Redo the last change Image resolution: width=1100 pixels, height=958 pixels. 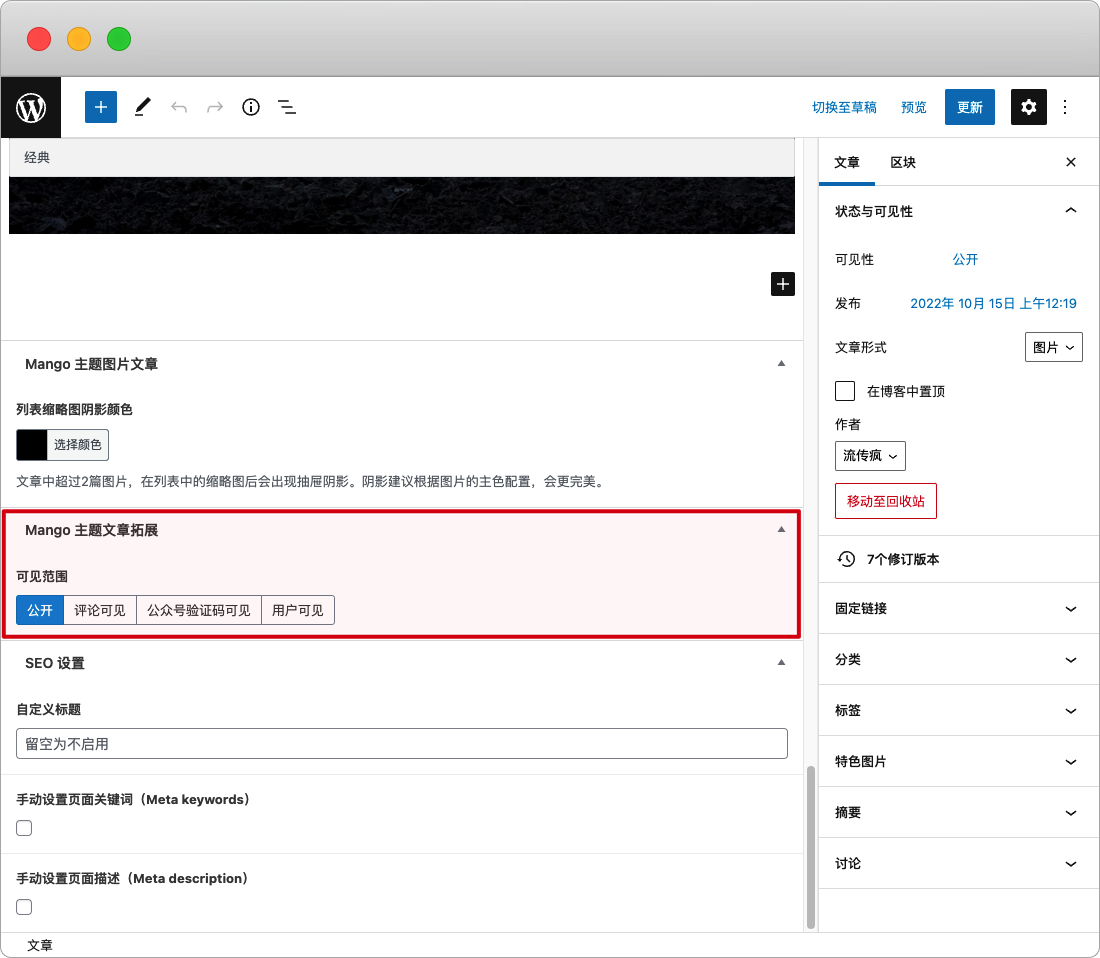215,107
